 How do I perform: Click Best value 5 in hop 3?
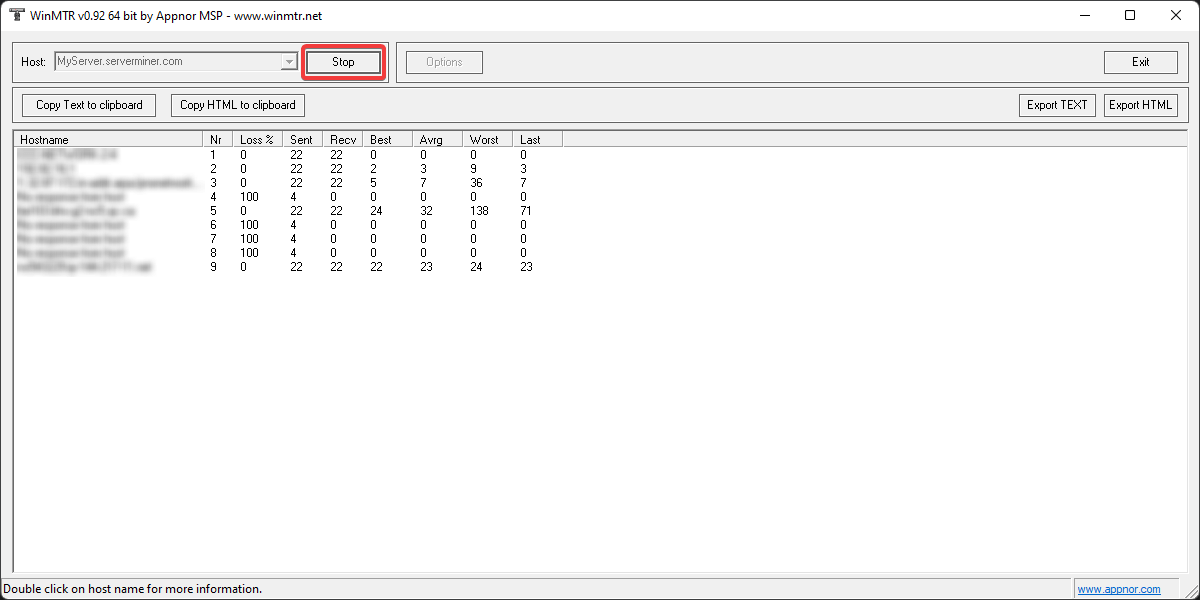pos(373,183)
